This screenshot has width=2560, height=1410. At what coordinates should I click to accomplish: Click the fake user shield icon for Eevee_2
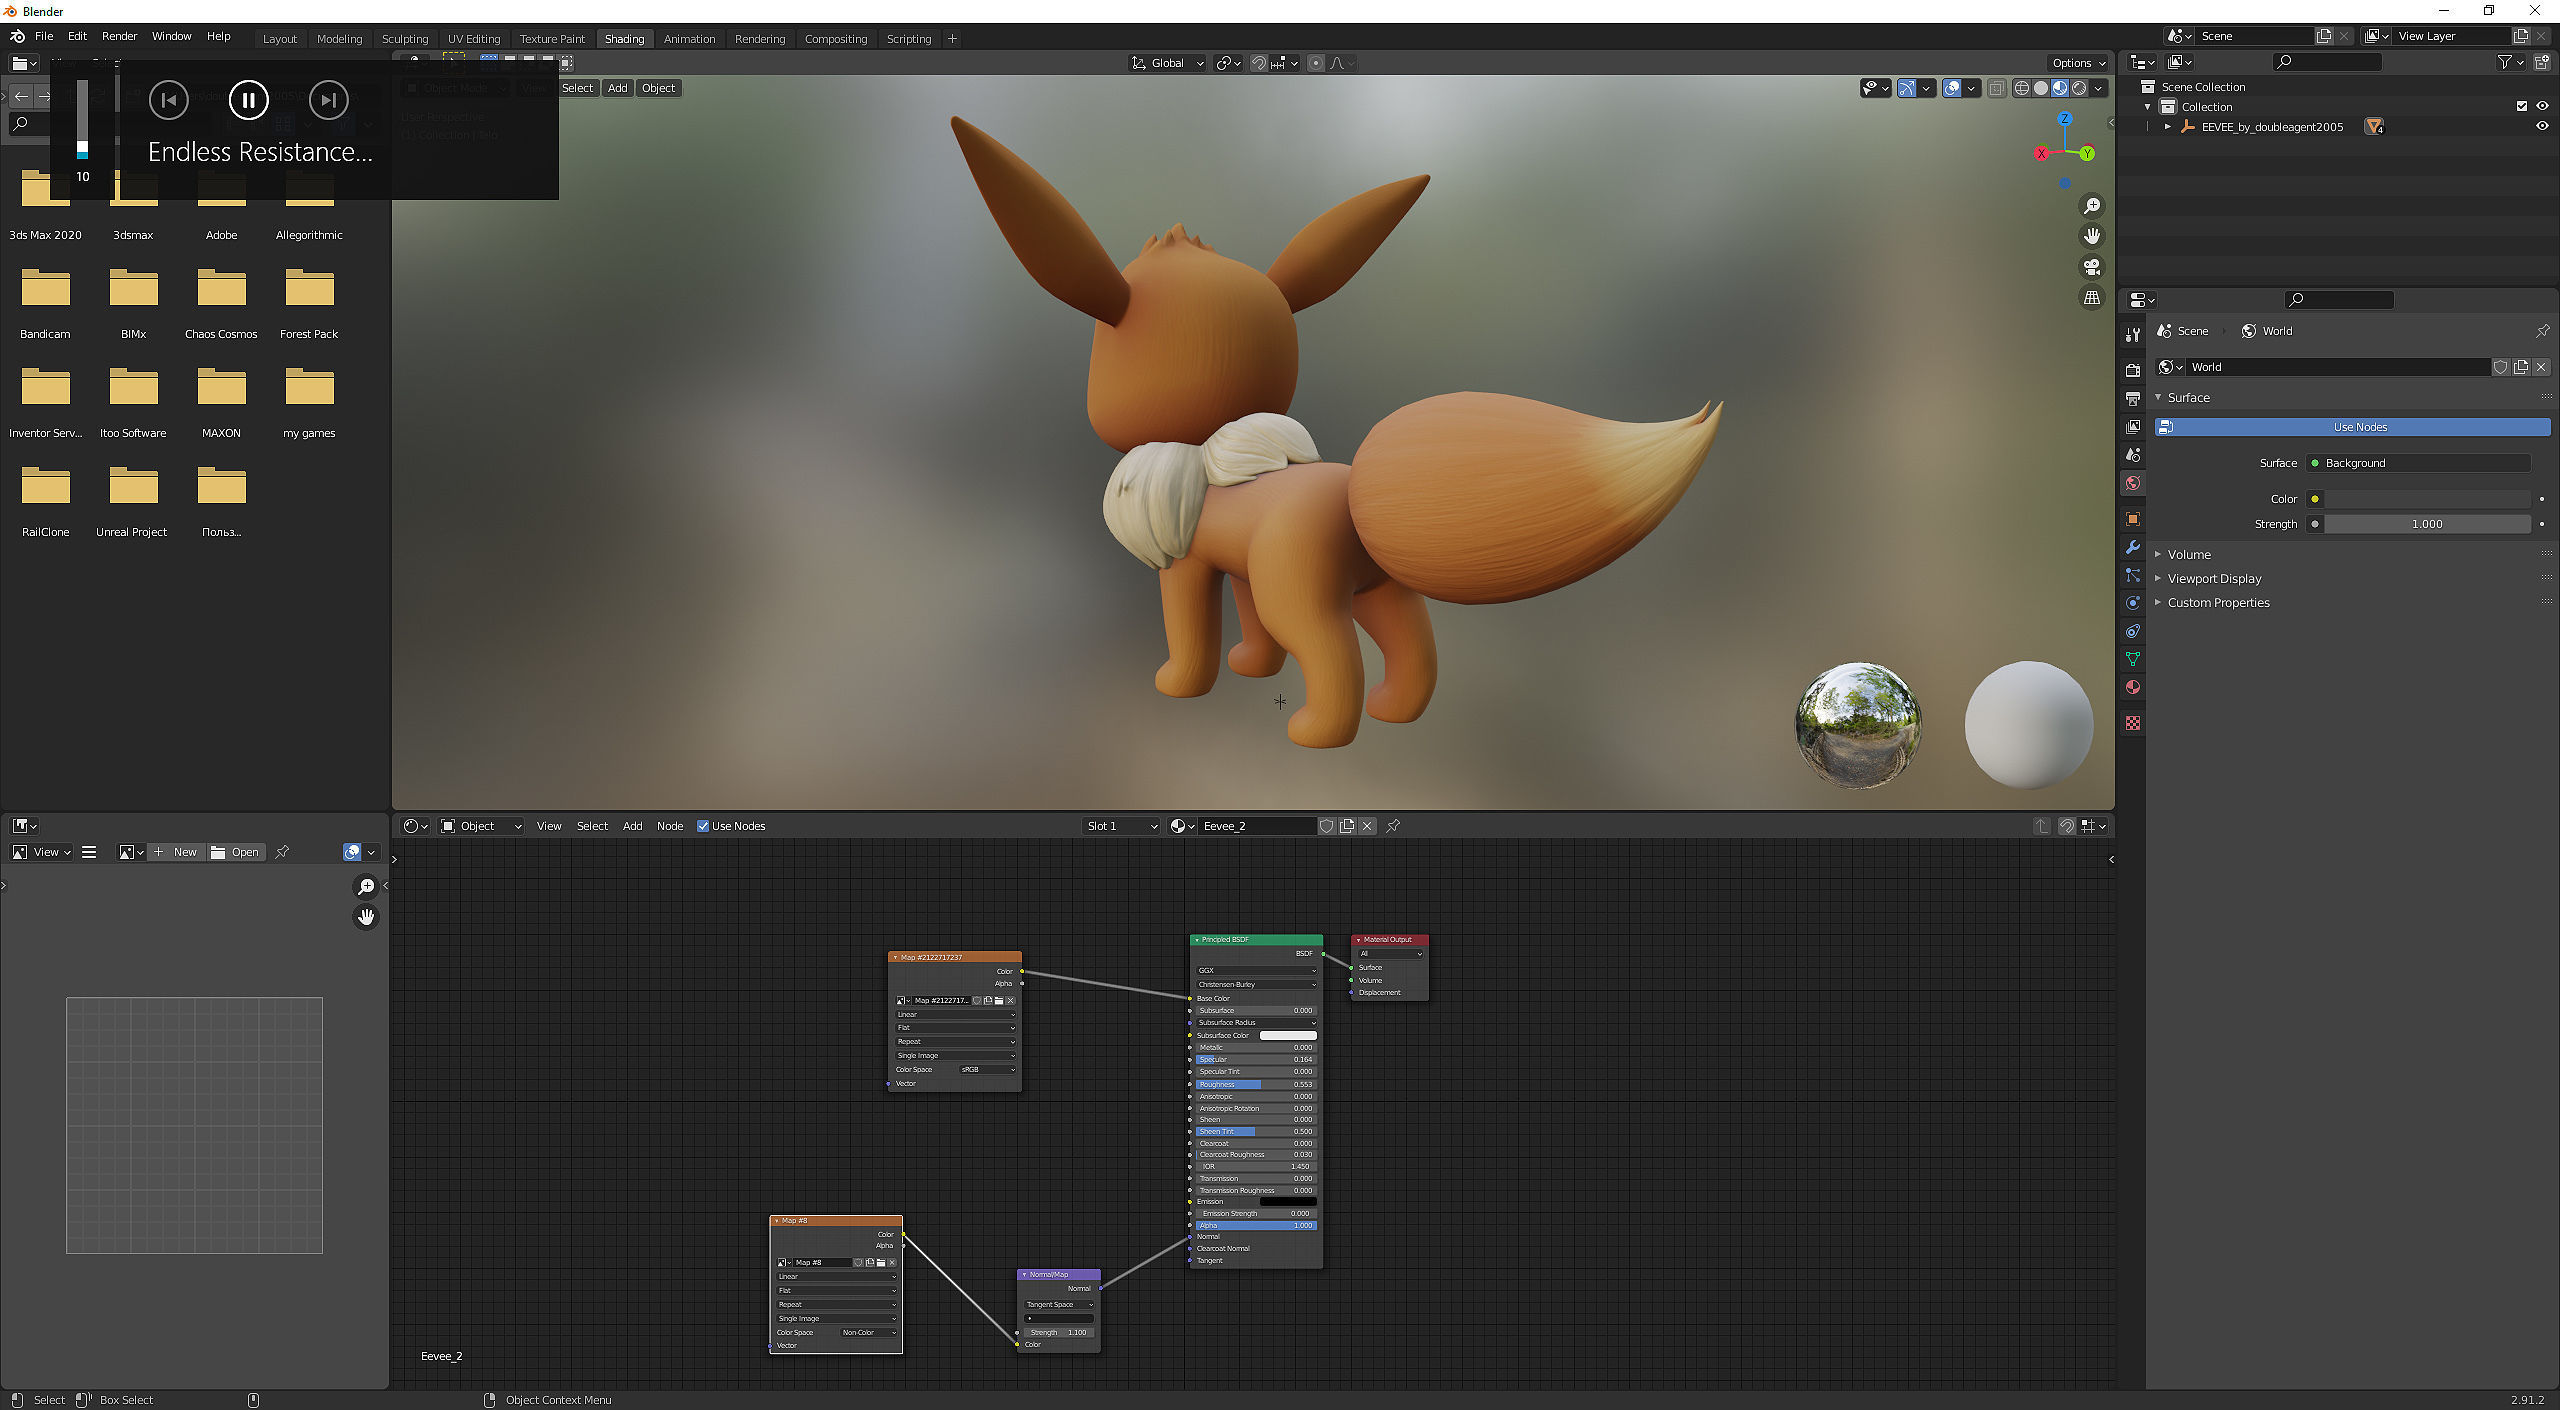coord(1327,826)
